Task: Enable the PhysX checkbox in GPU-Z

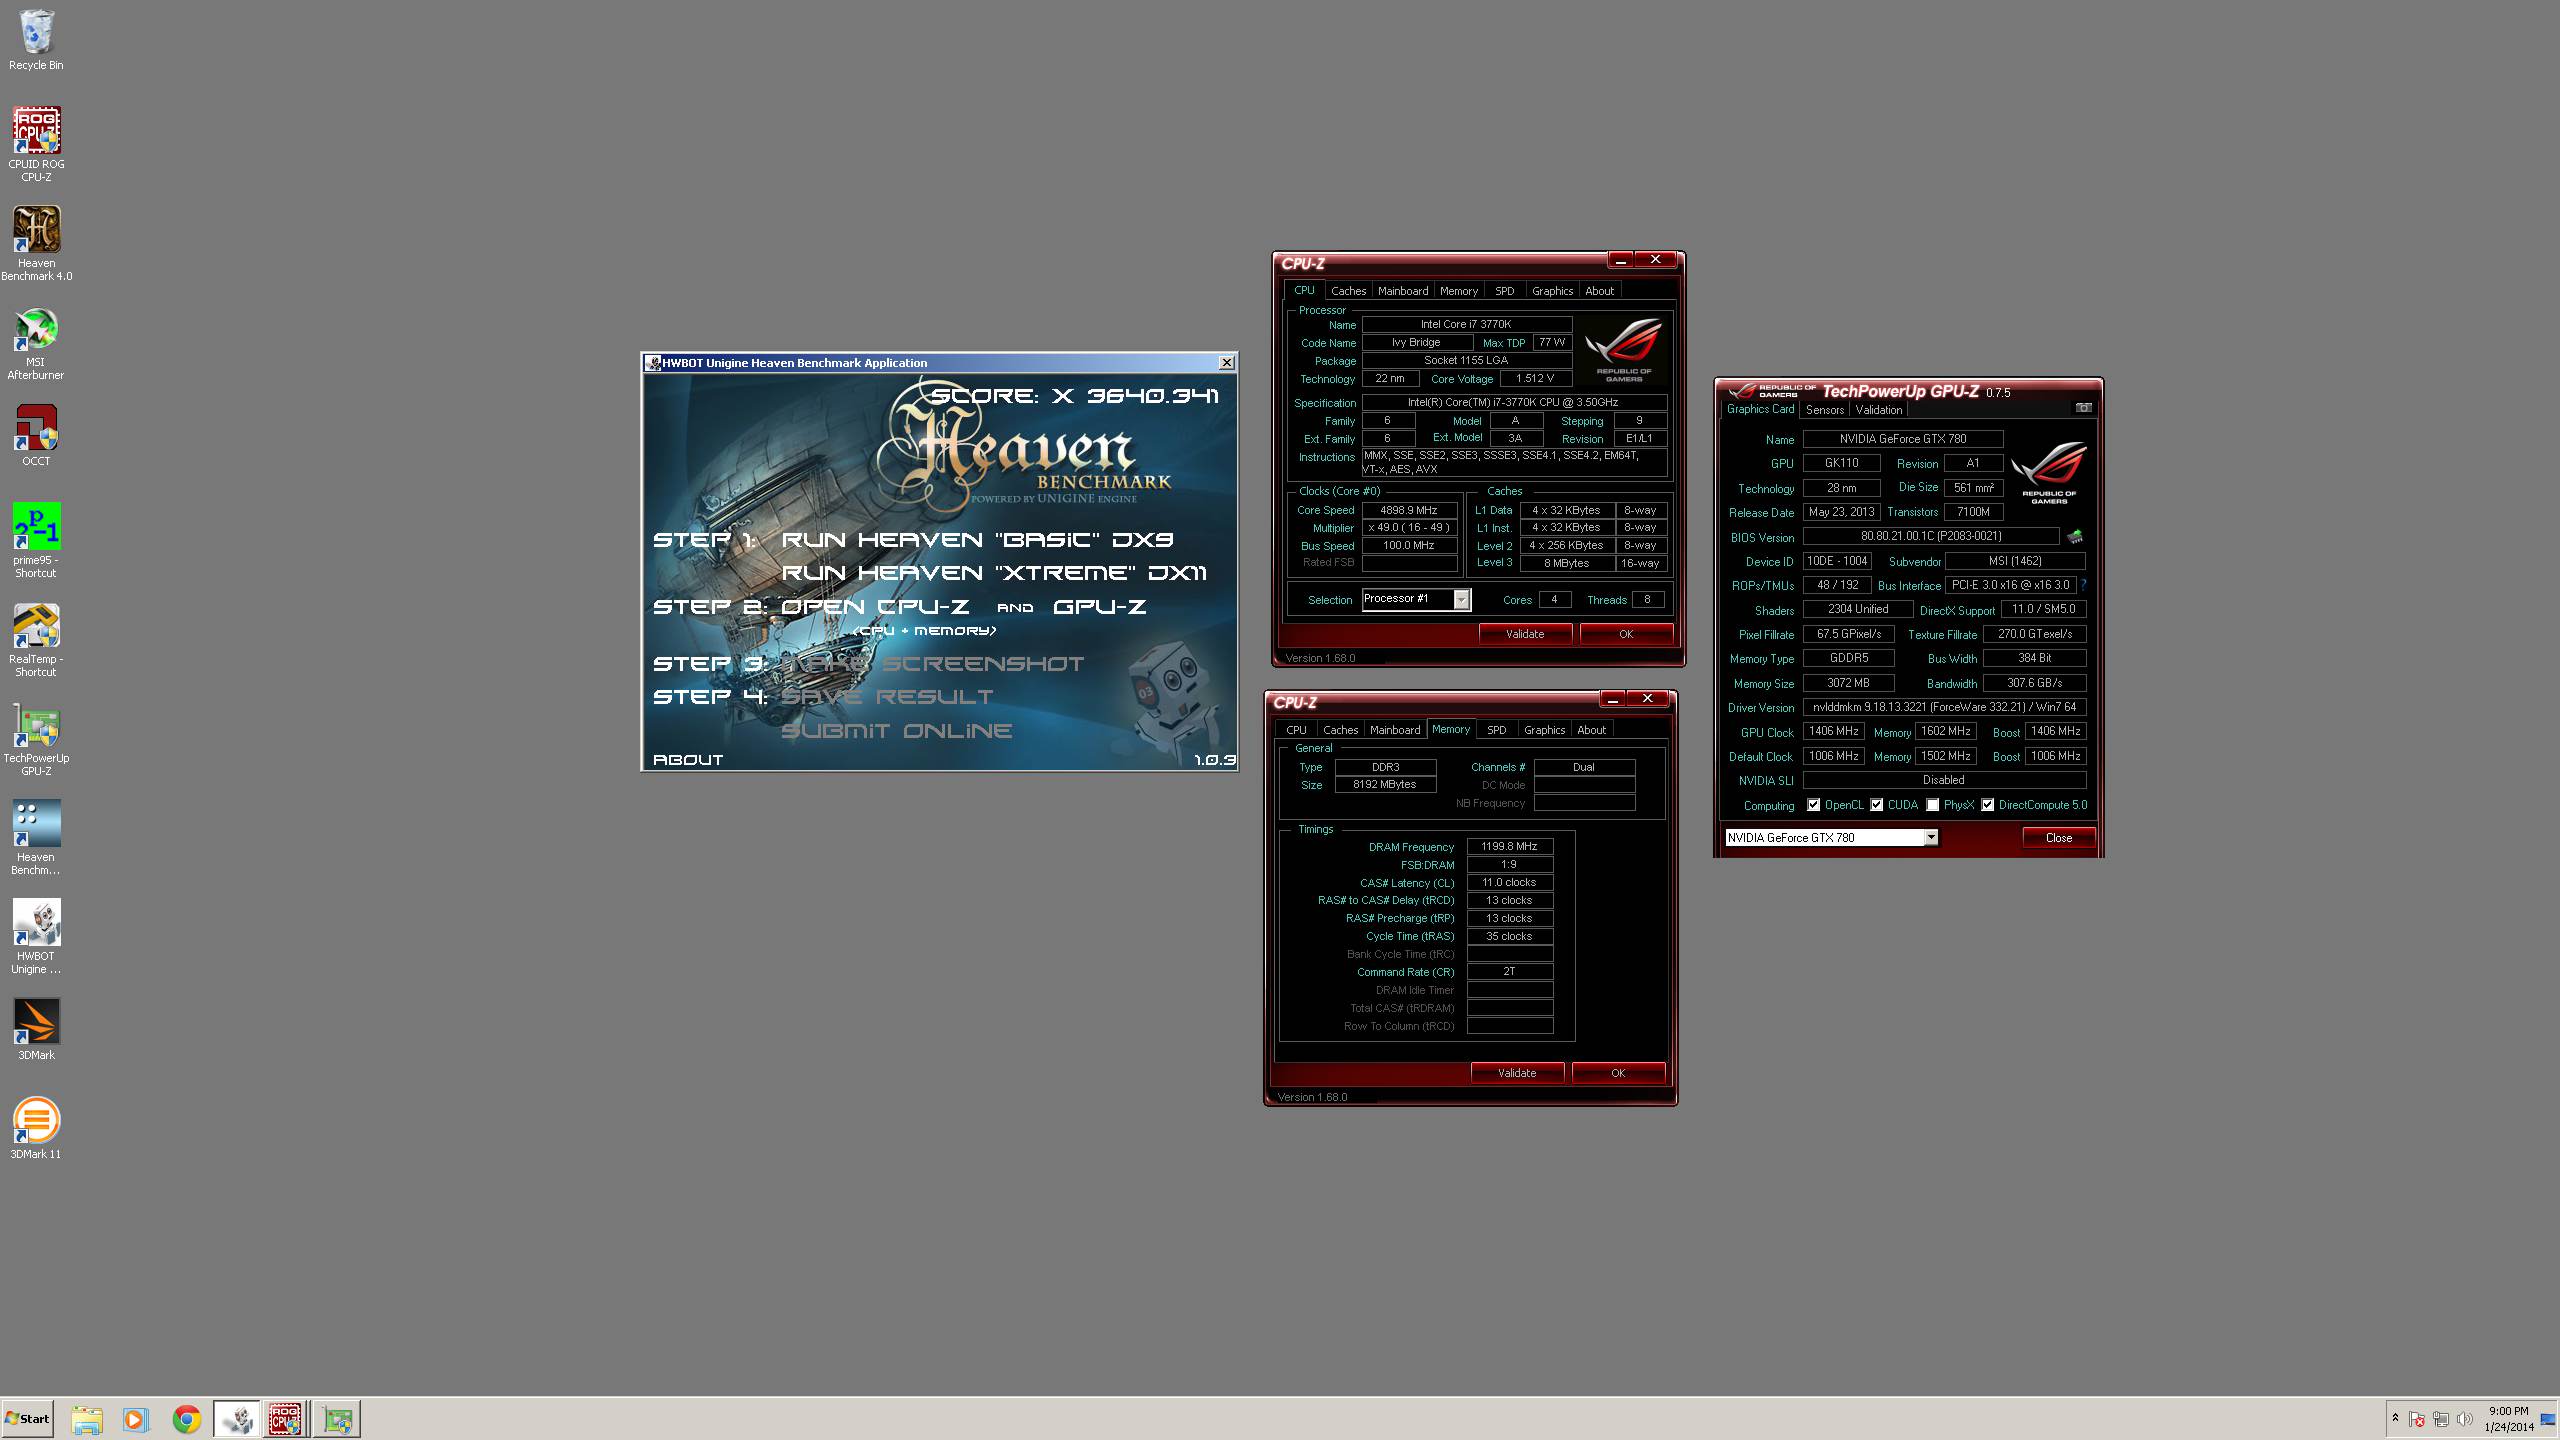Action: [x=1933, y=805]
